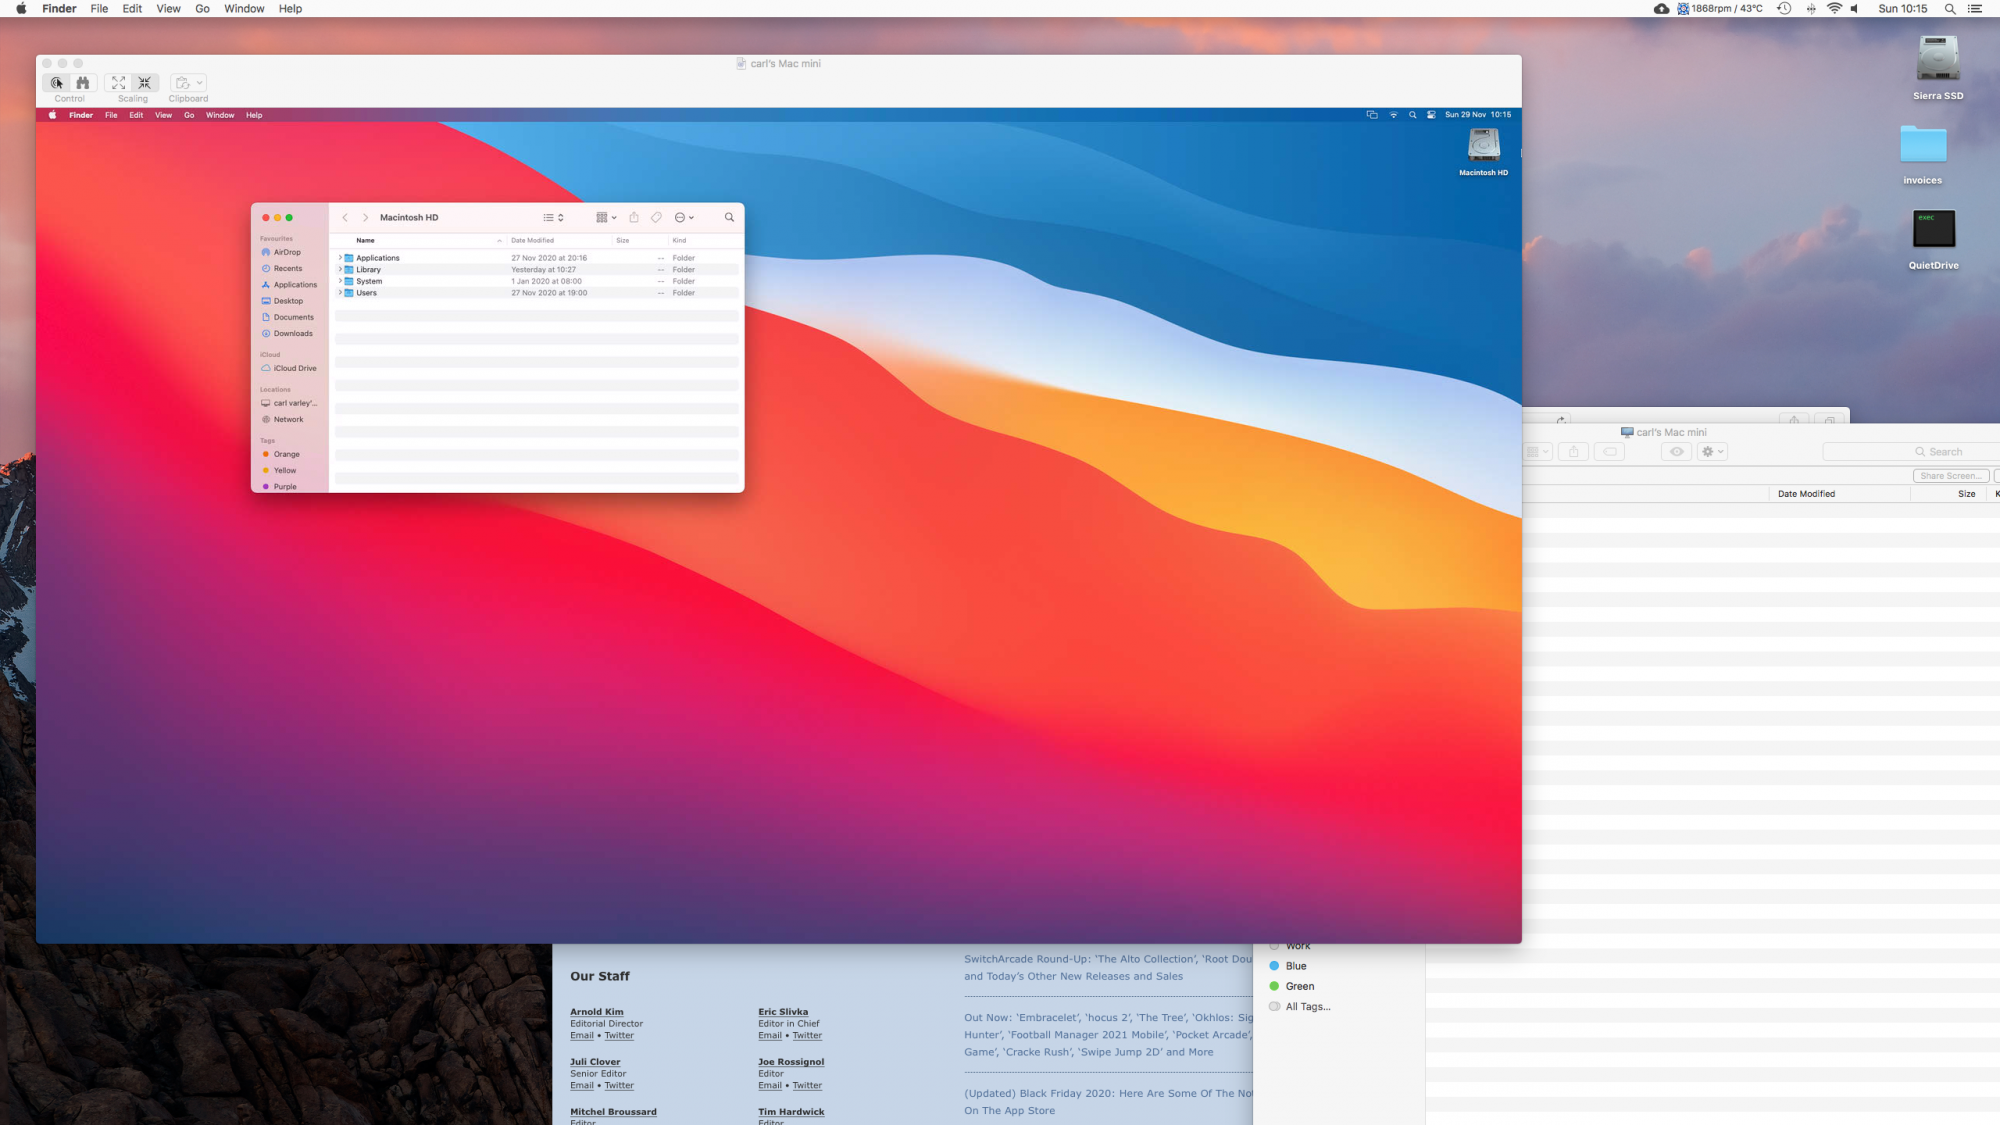This screenshot has height=1125, width=2000.
Task: Expand the Users folder disclosure arrow
Action: pyautogui.click(x=340, y=293)
